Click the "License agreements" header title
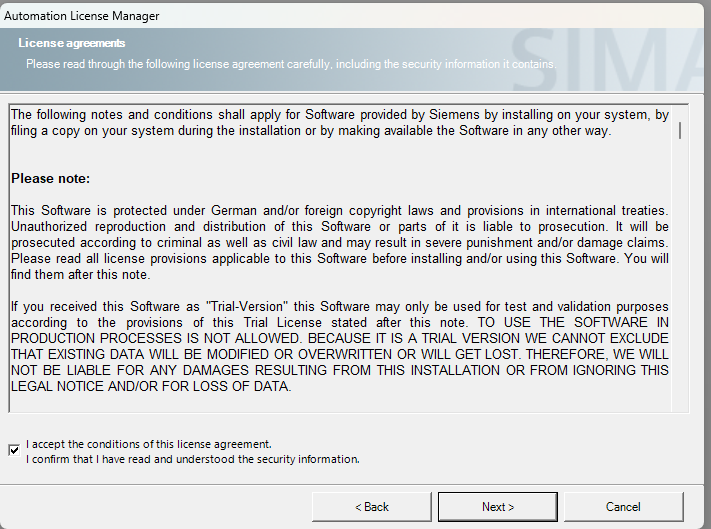The height and width of the screenshot is (529, 711). tap(72, 44)
